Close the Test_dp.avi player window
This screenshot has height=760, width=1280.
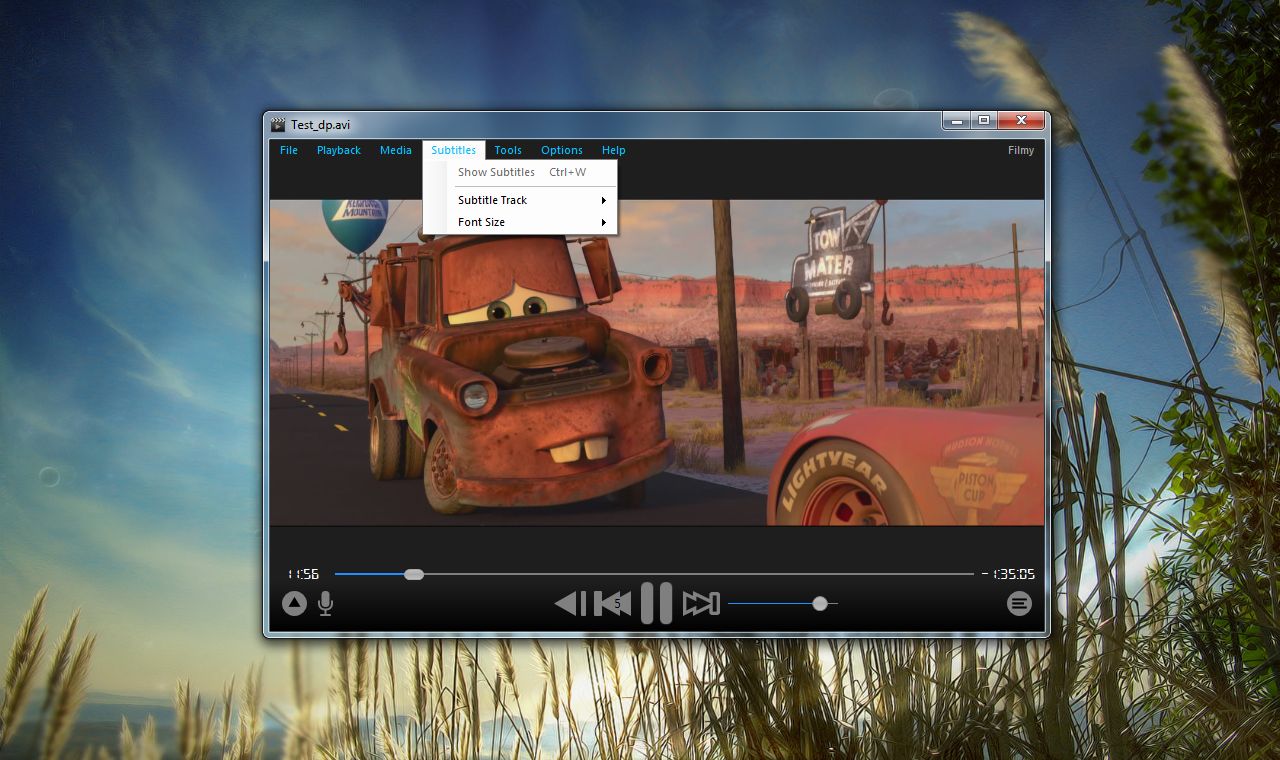tap(1021, 120)
